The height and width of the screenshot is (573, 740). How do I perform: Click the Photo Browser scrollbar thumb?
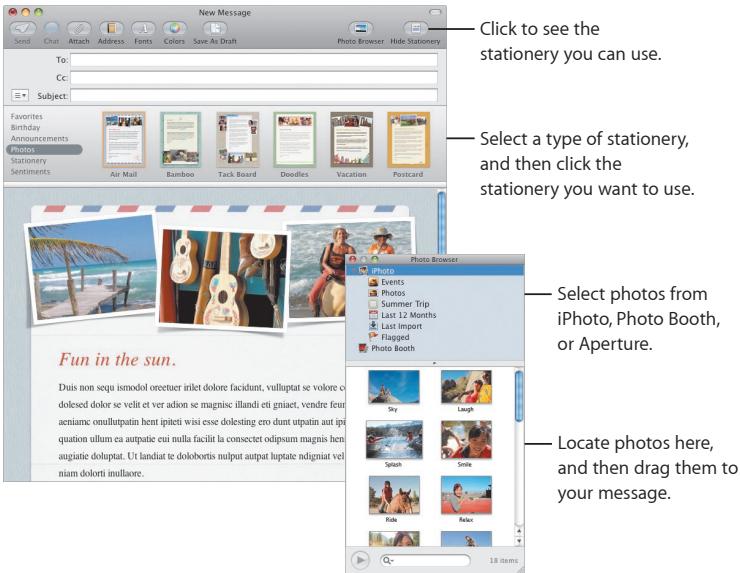519,396
